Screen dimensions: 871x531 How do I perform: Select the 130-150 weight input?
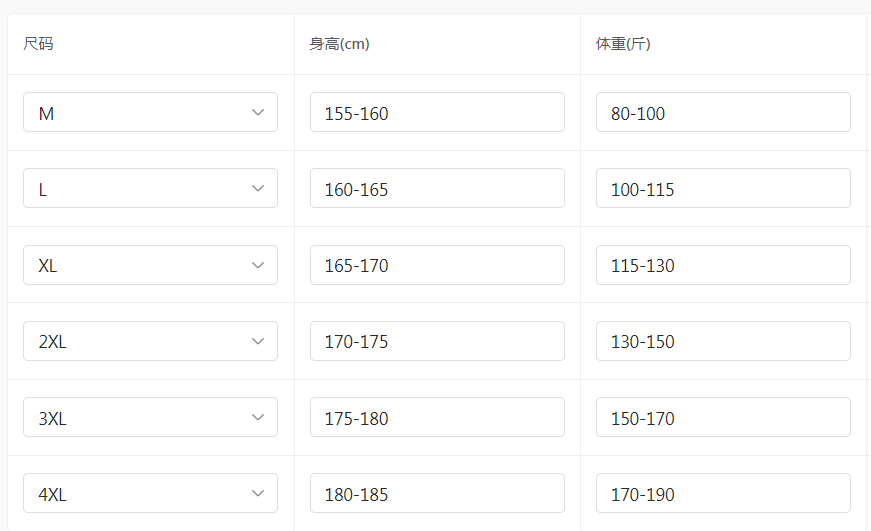pos(723,341)
